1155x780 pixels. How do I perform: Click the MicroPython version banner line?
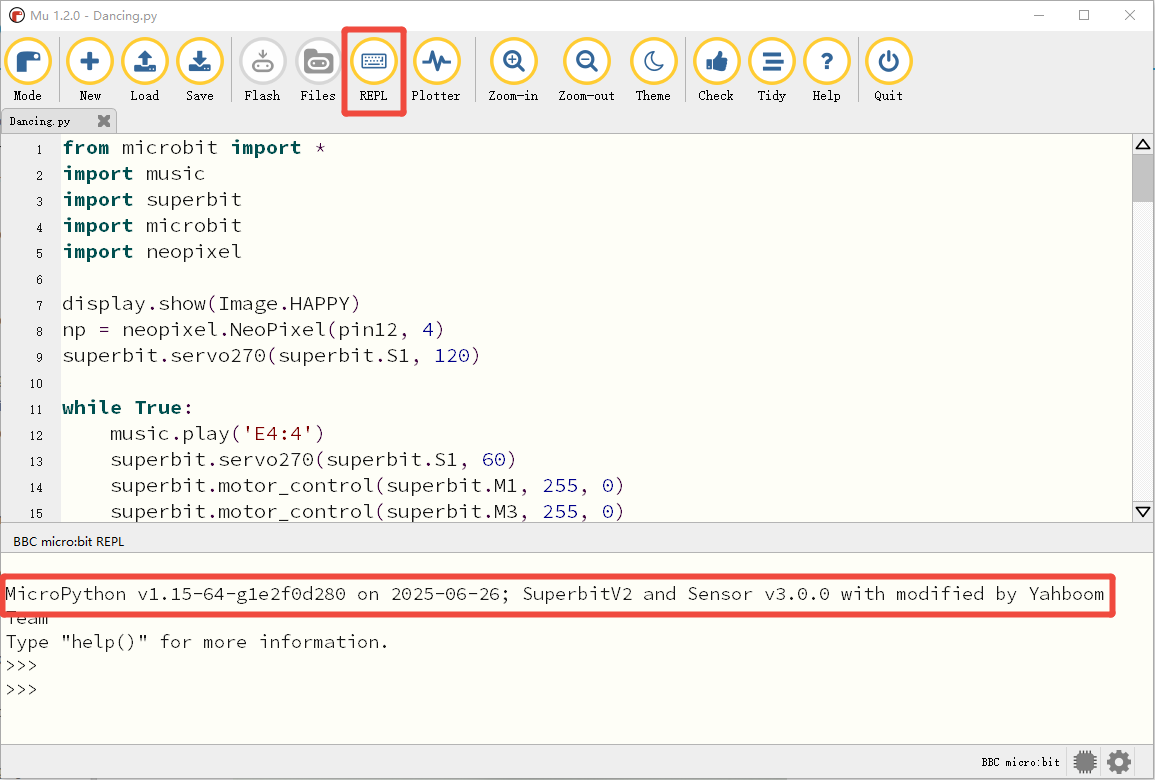(x=555, y=594)
